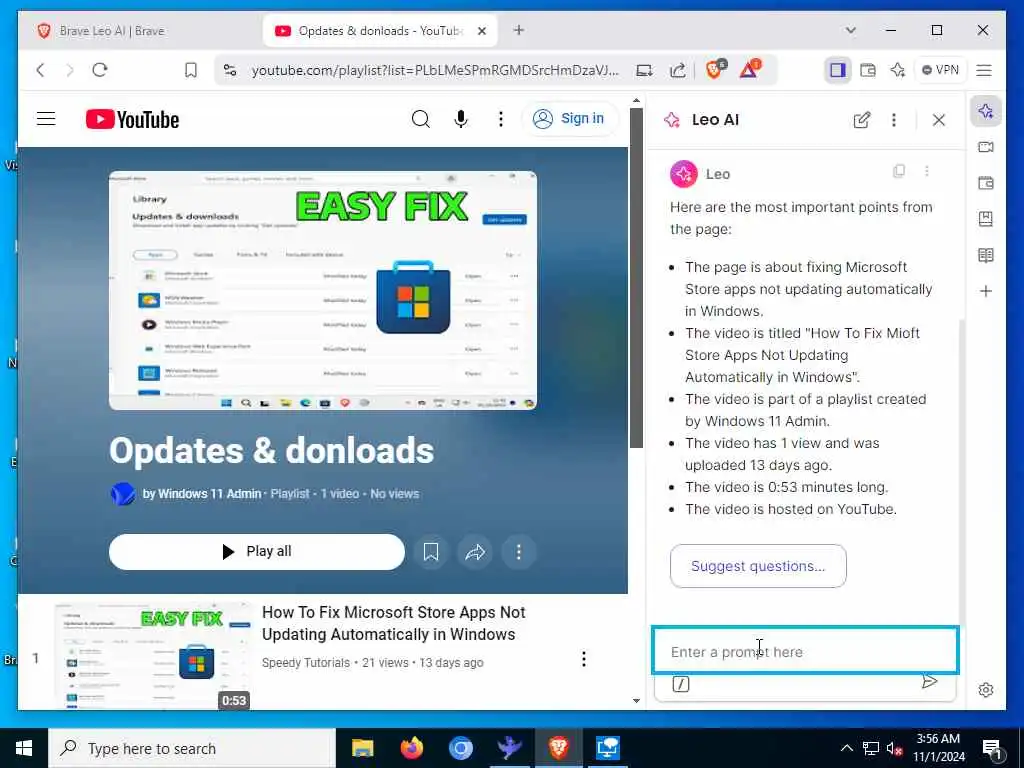Open Windows 11 Admin channel link
Image resolution: width=1024 pixels, height=768 pixels.
[202, 494]
